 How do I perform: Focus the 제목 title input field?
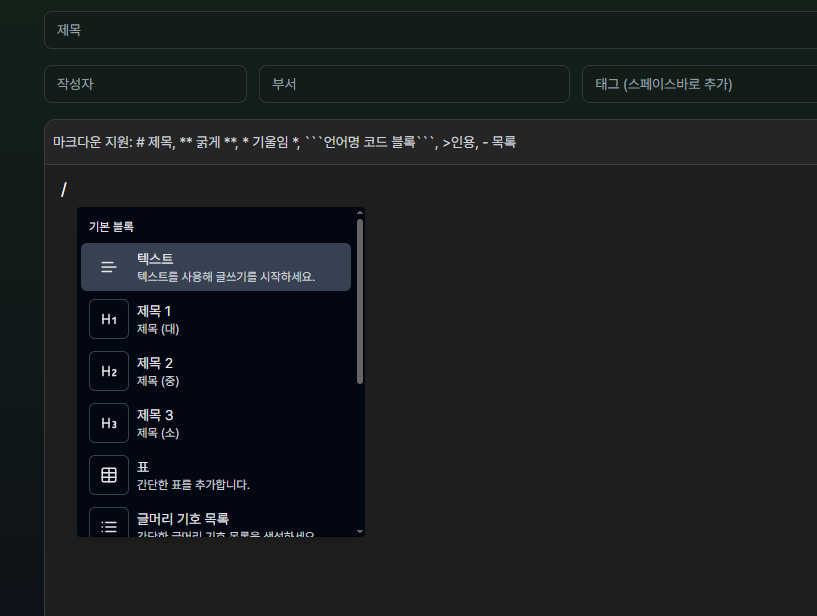pyautogui.click(x=430, y=30)
